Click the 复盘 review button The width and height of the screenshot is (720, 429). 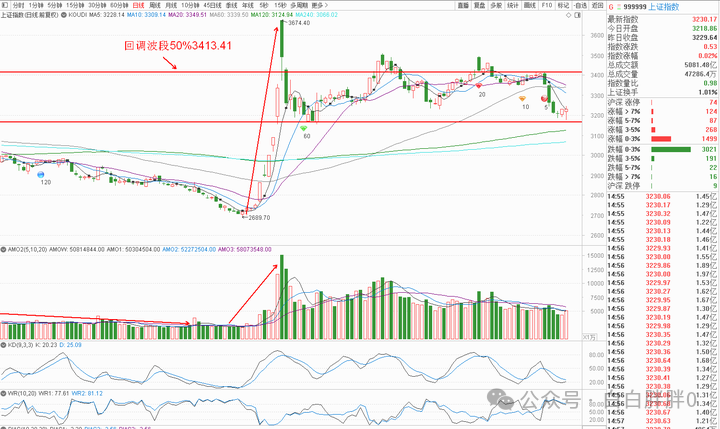(x=480, y=6)
